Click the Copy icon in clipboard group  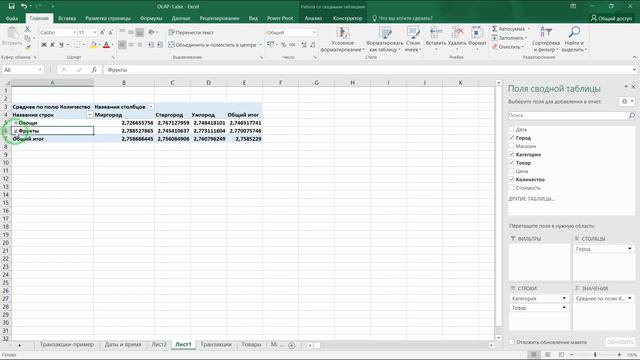click(x=27, y=38)
